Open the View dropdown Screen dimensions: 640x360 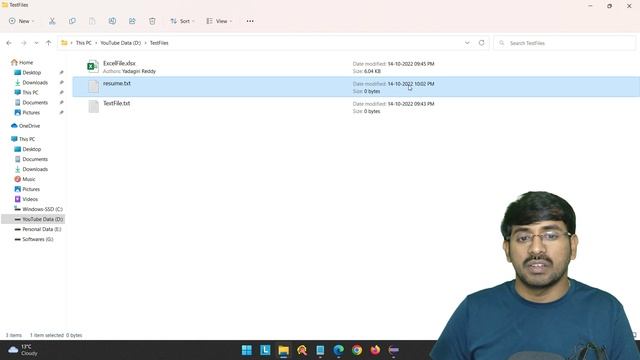click(219, 21)
